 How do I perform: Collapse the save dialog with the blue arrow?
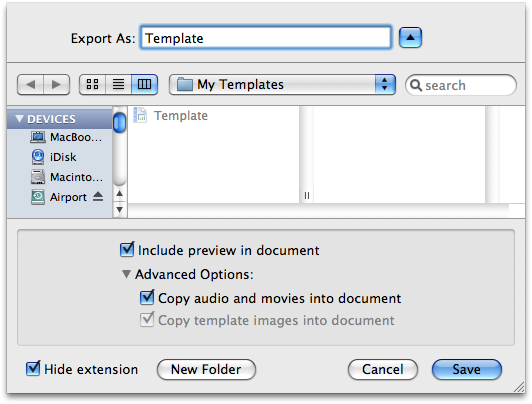(410, 38)
